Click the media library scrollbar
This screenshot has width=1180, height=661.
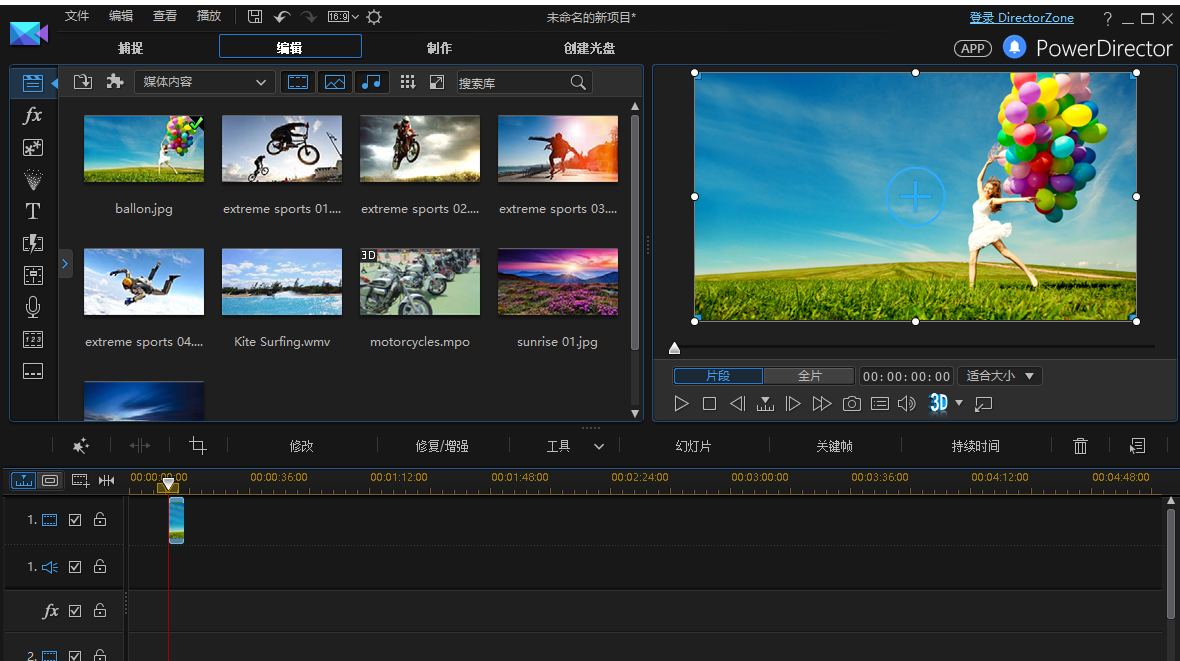point(634,233)
